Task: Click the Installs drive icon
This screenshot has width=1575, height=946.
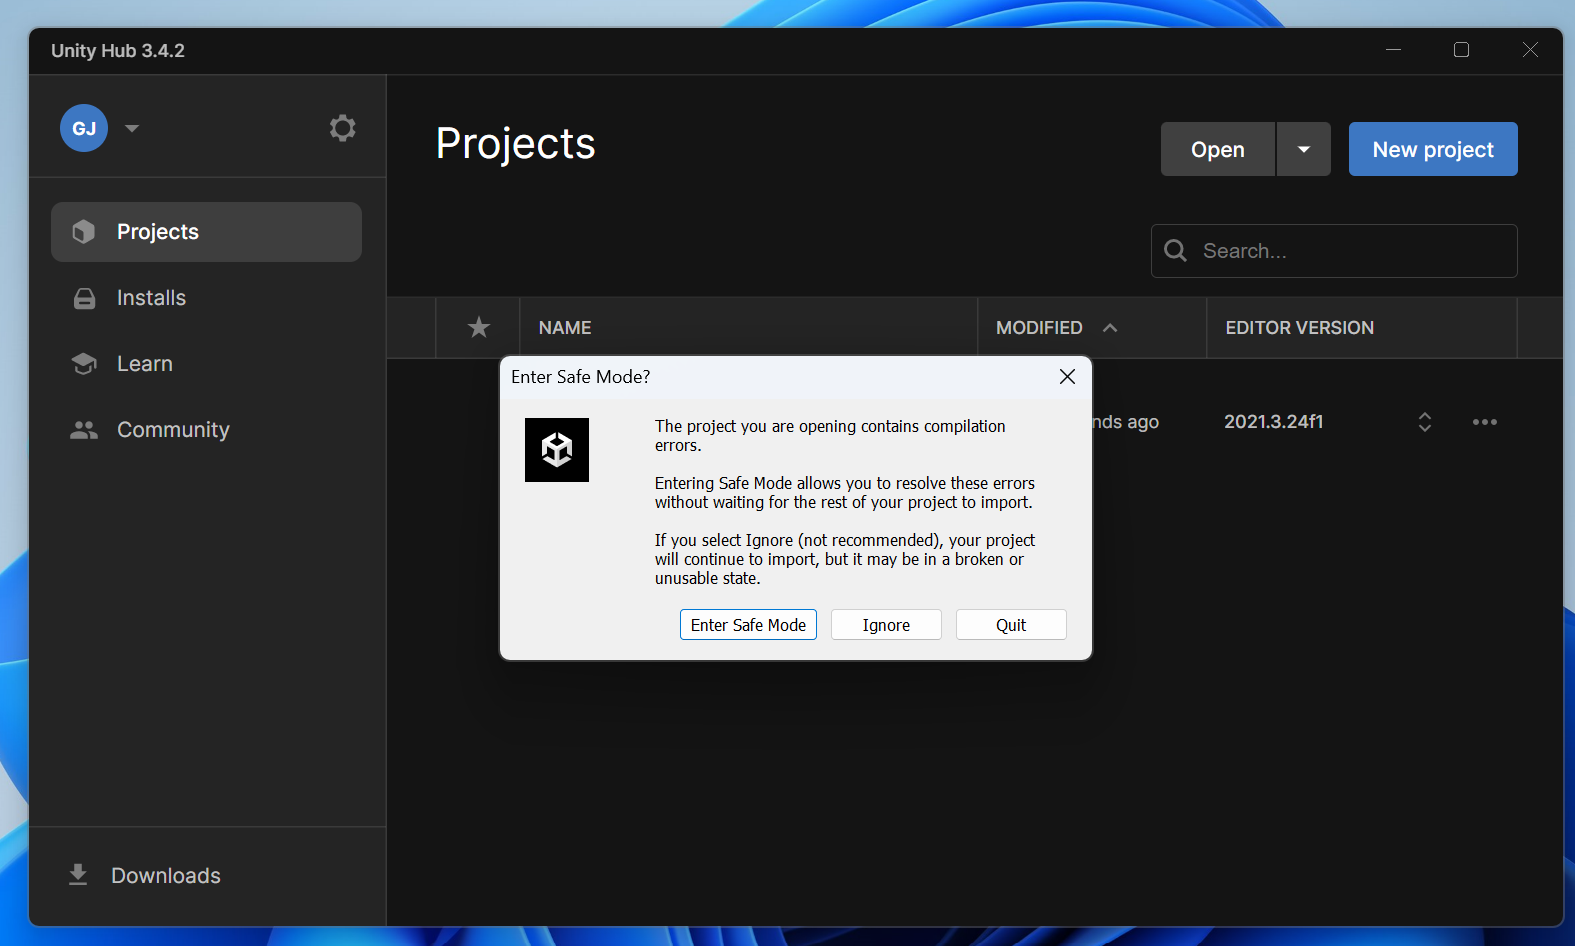Action: point(84,298)
